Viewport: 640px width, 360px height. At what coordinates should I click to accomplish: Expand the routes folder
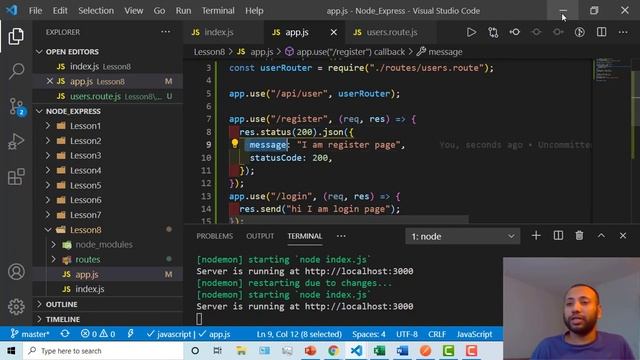click(x=53, y=259)
